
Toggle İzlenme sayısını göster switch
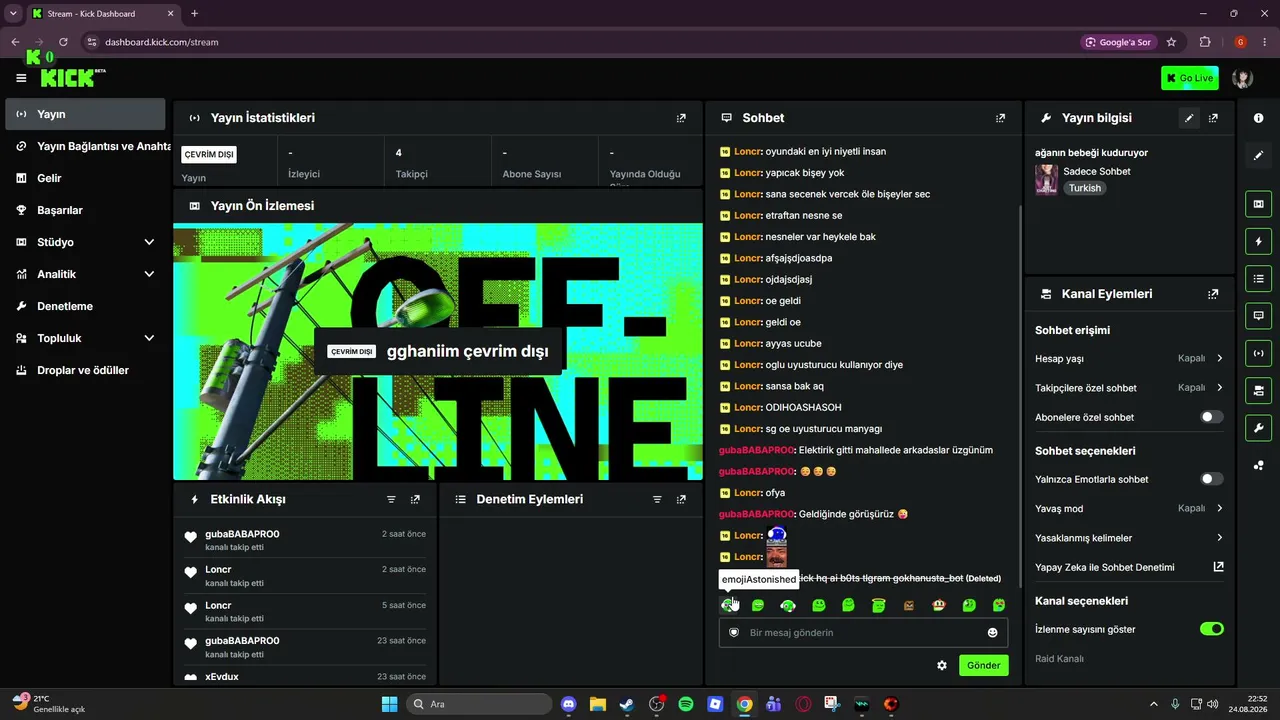1211,629
